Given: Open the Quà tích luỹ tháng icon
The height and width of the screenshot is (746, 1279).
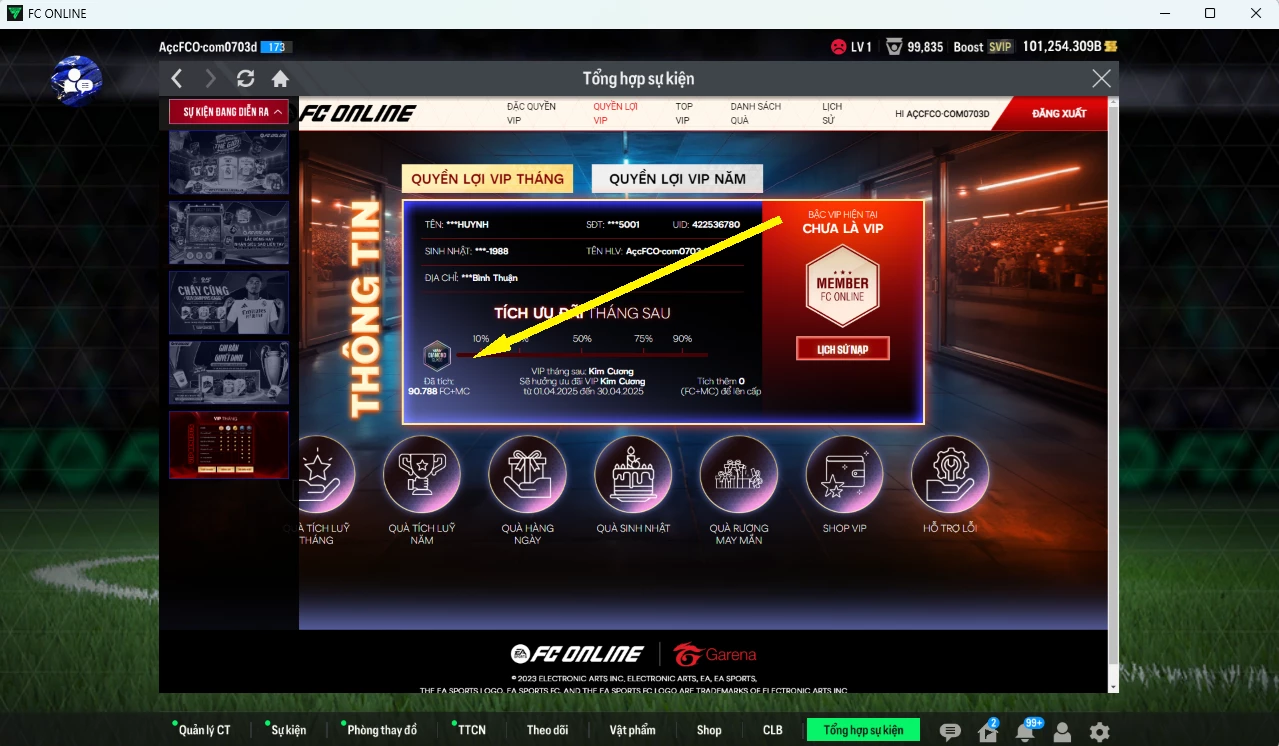Looking at the screenshot, I should tap(316, 474).
